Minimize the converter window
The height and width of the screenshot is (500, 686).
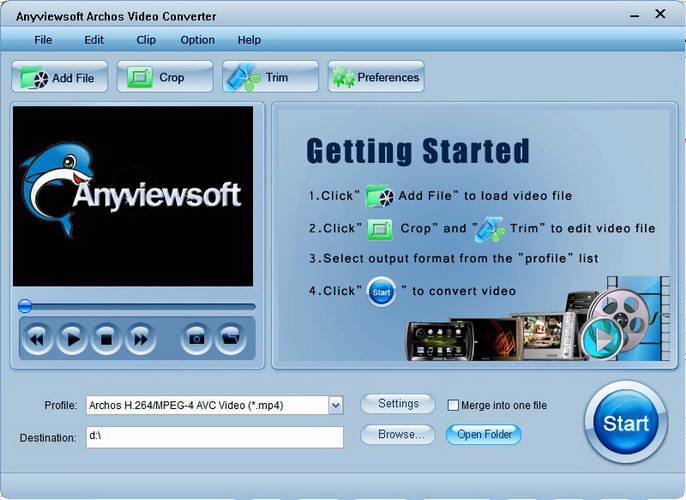[634, 16]
